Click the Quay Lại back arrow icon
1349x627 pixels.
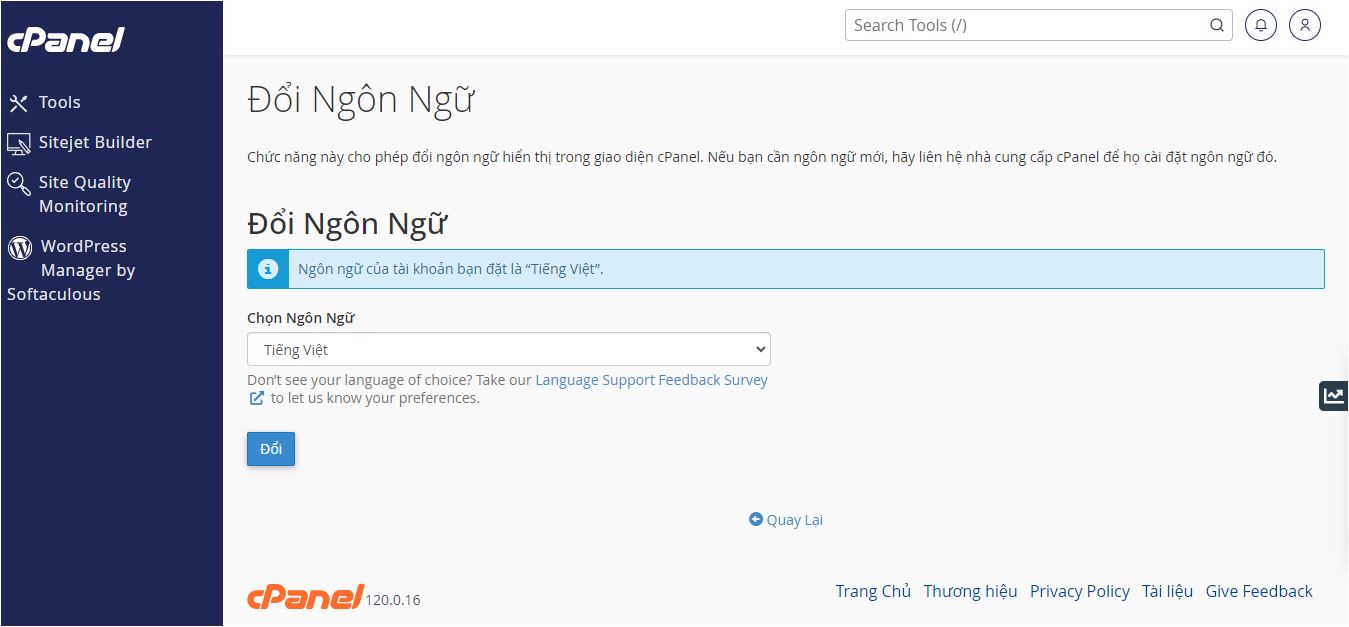pyautogui.click(x=756, y=520)
